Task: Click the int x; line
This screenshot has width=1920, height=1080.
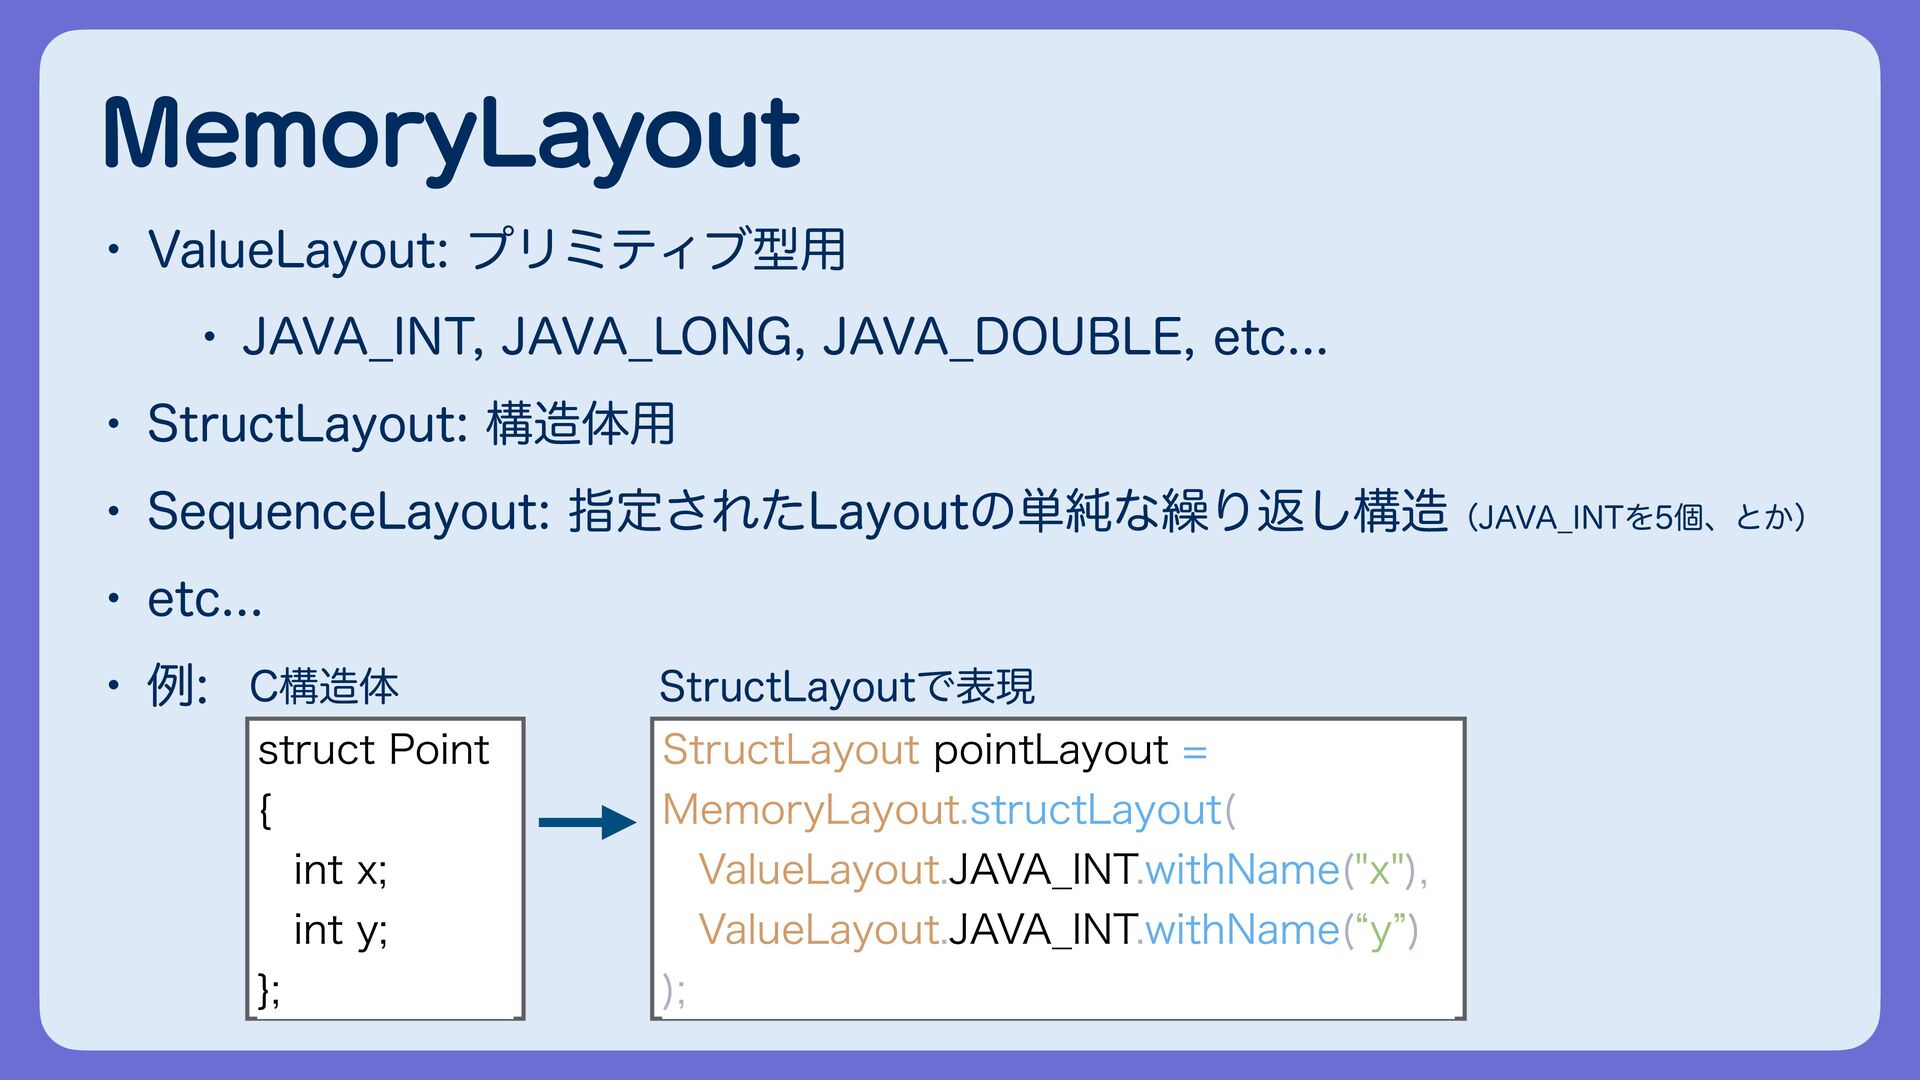Action: [340, 870]
